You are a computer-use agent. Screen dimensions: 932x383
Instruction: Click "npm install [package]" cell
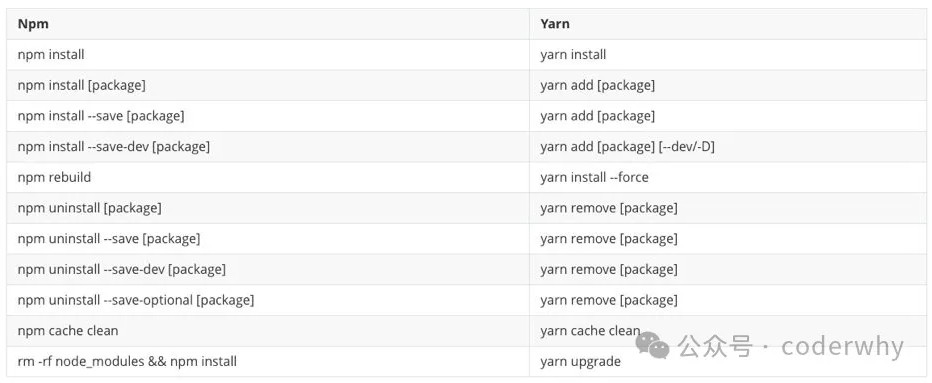pyautogui.click(x=268, y=85)
